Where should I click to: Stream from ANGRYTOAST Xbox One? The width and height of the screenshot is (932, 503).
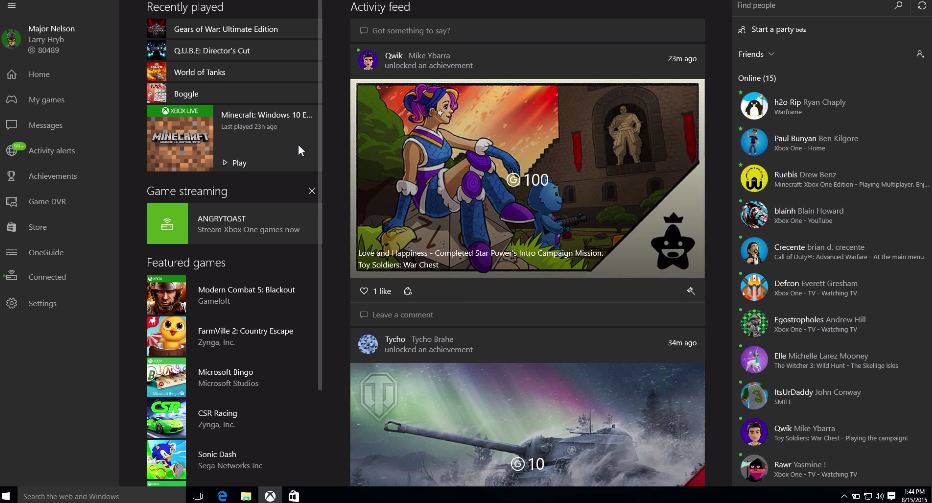pyautogui.click(x=234, y=224)
